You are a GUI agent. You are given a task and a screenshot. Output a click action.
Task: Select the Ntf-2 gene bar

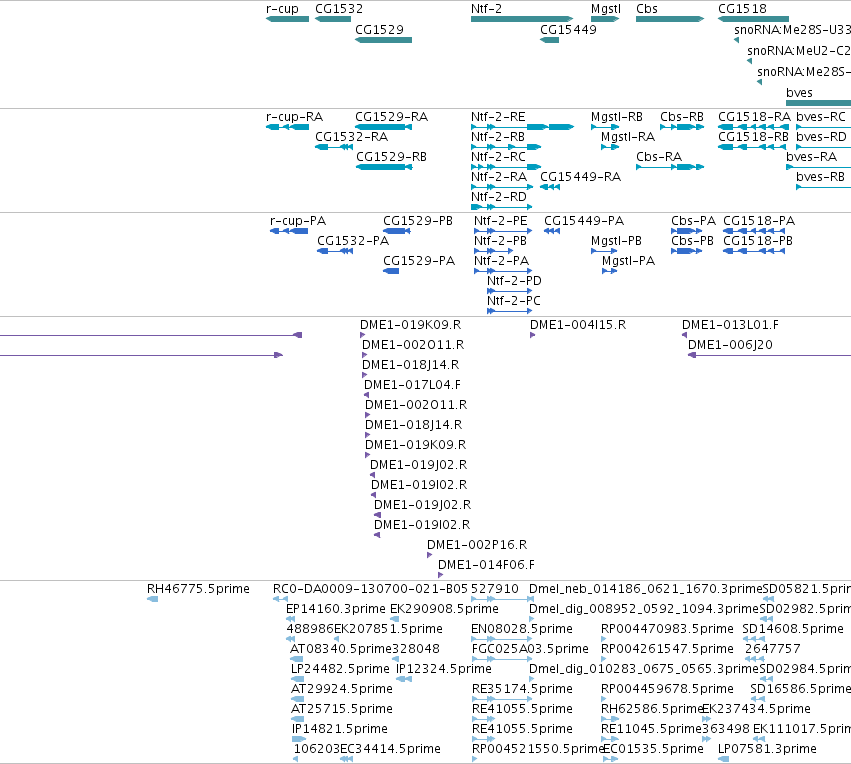point(522,19)
